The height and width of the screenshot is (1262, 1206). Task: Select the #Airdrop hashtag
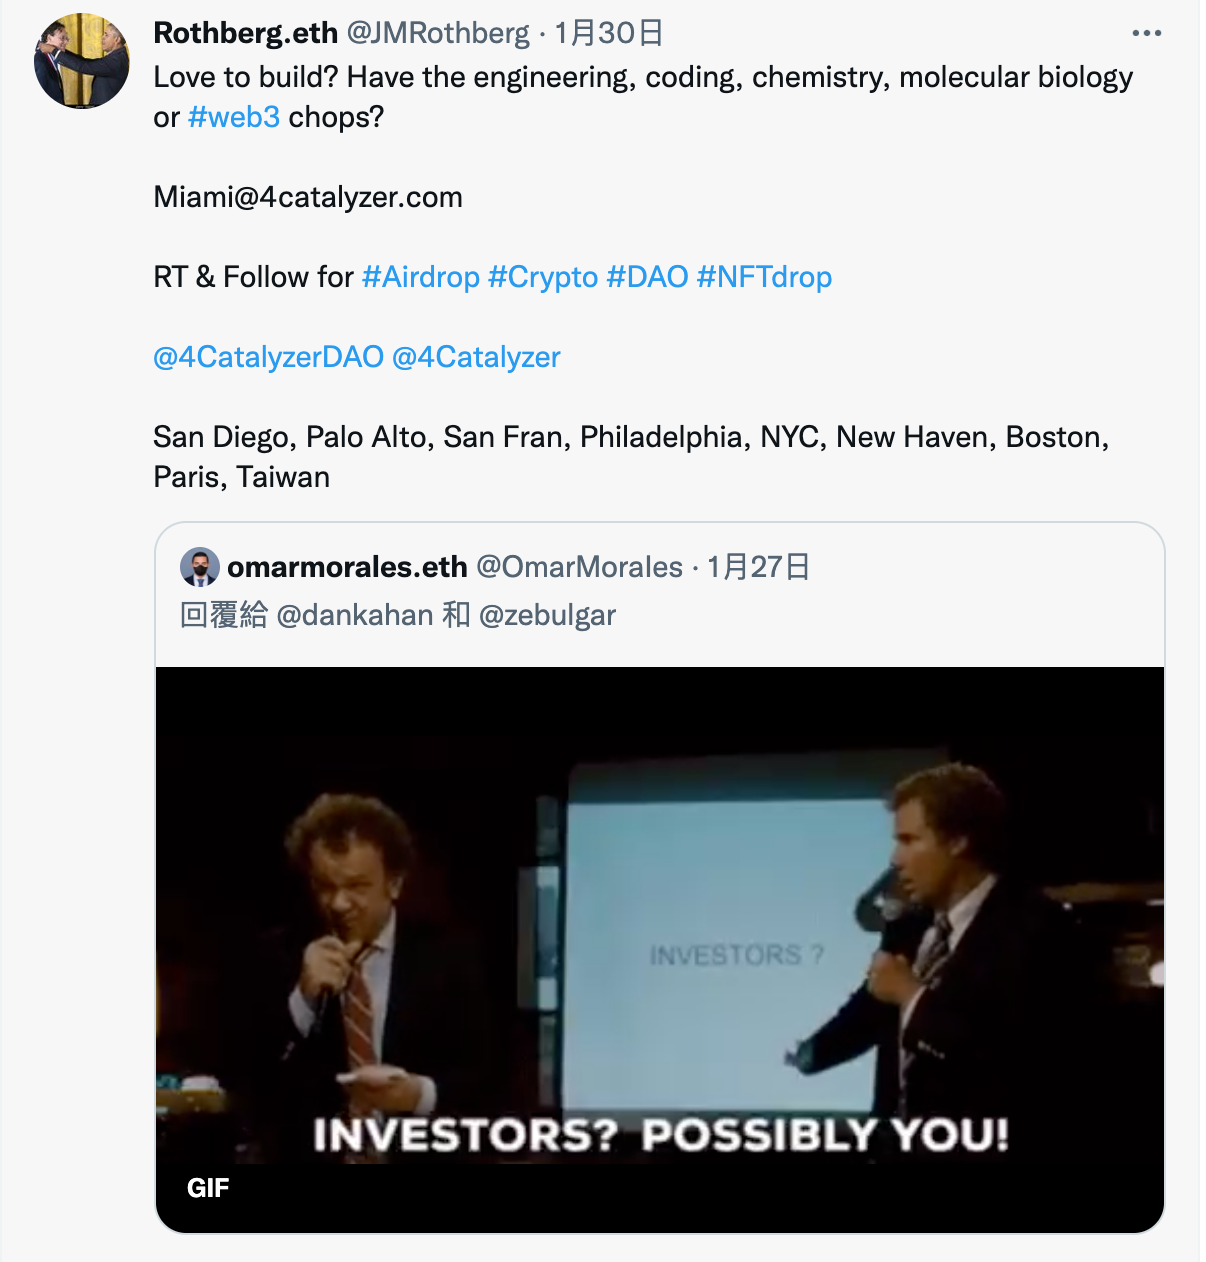coord(421,277)
